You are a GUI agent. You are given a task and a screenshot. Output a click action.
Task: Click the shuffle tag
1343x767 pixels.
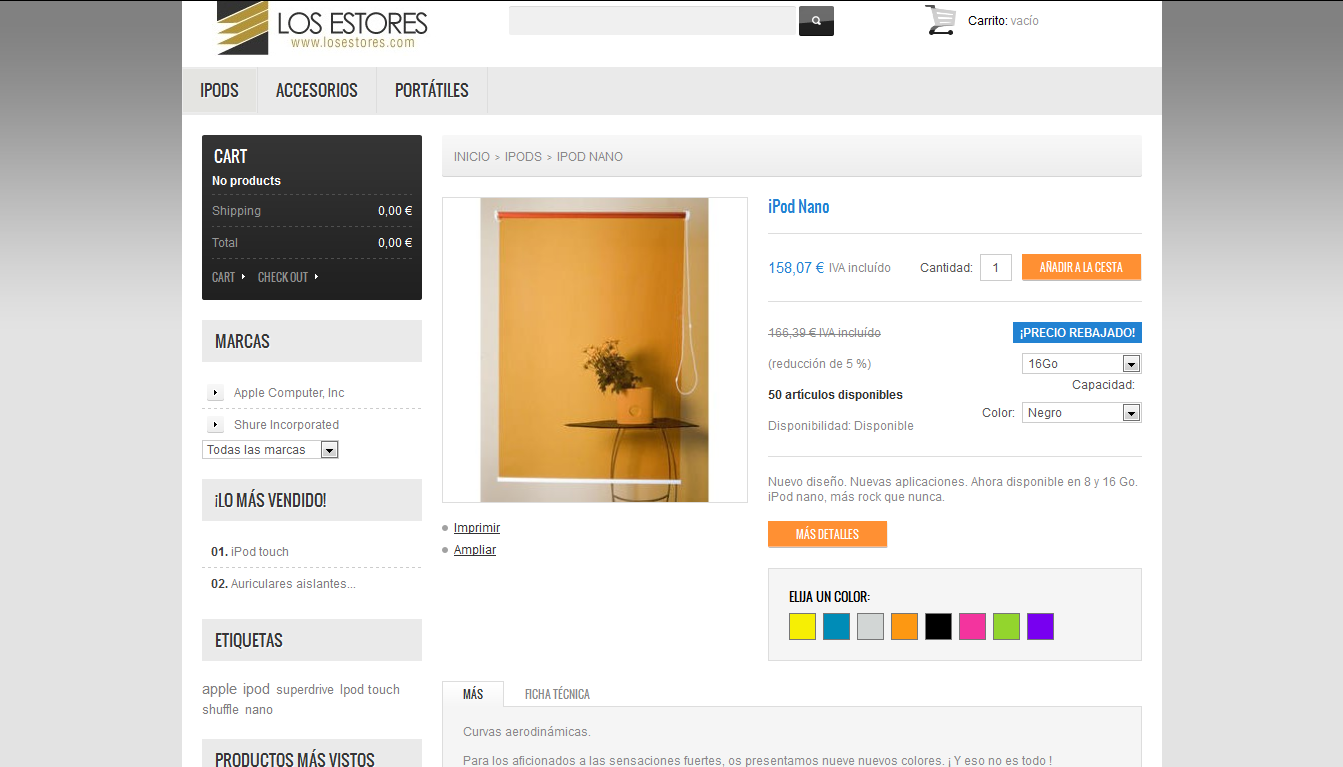(x=221, y=710)
